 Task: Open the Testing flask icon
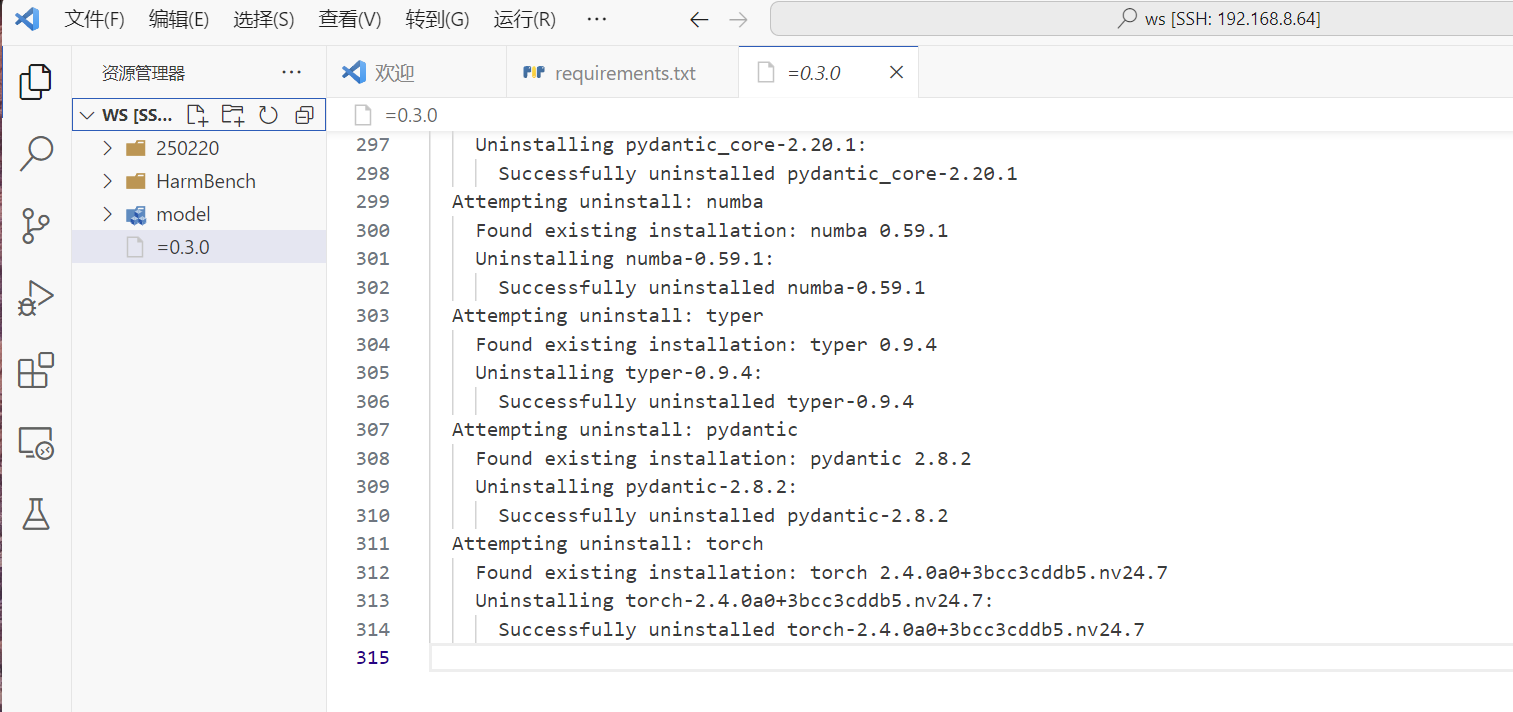[x=36, y=515]
